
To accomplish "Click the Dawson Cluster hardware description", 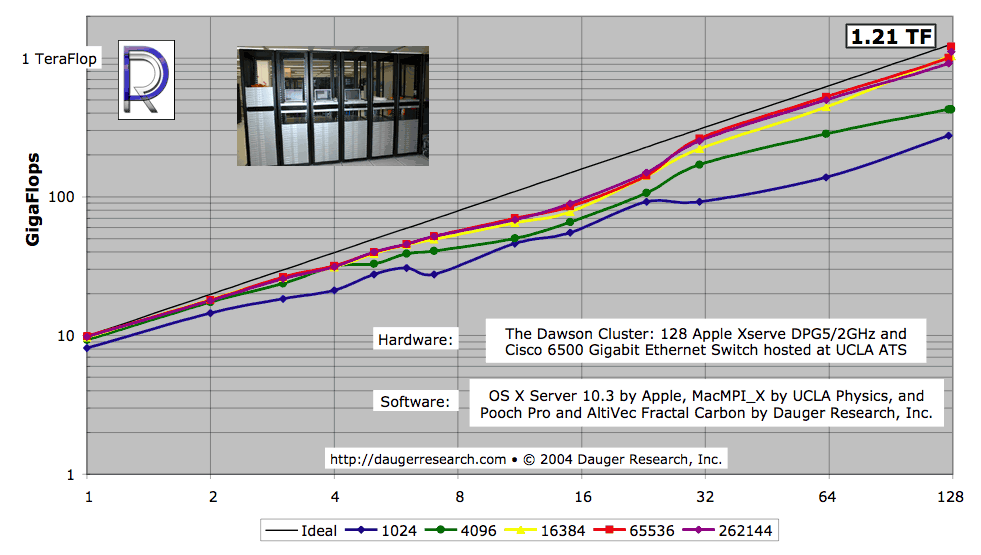I will click(706, 342).
